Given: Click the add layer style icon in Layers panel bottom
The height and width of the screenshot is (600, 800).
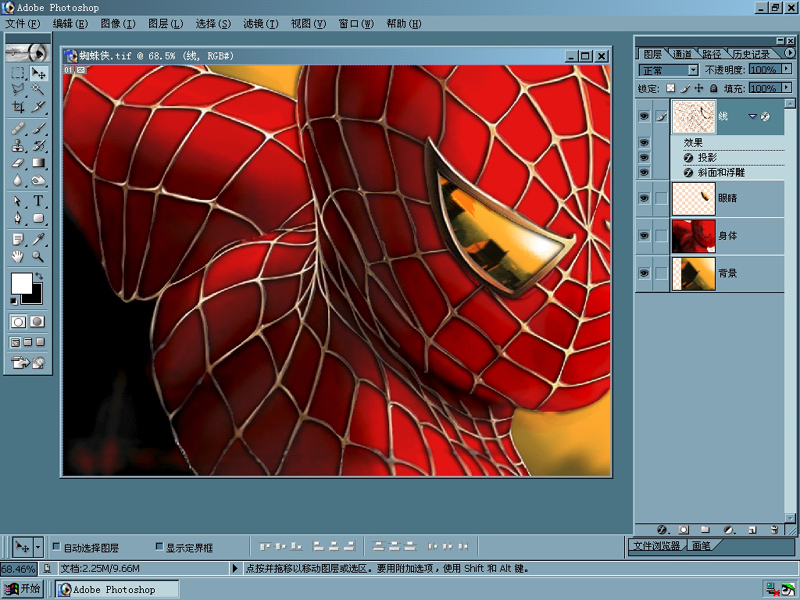Looking at the screenshot, I should (662, 530).
